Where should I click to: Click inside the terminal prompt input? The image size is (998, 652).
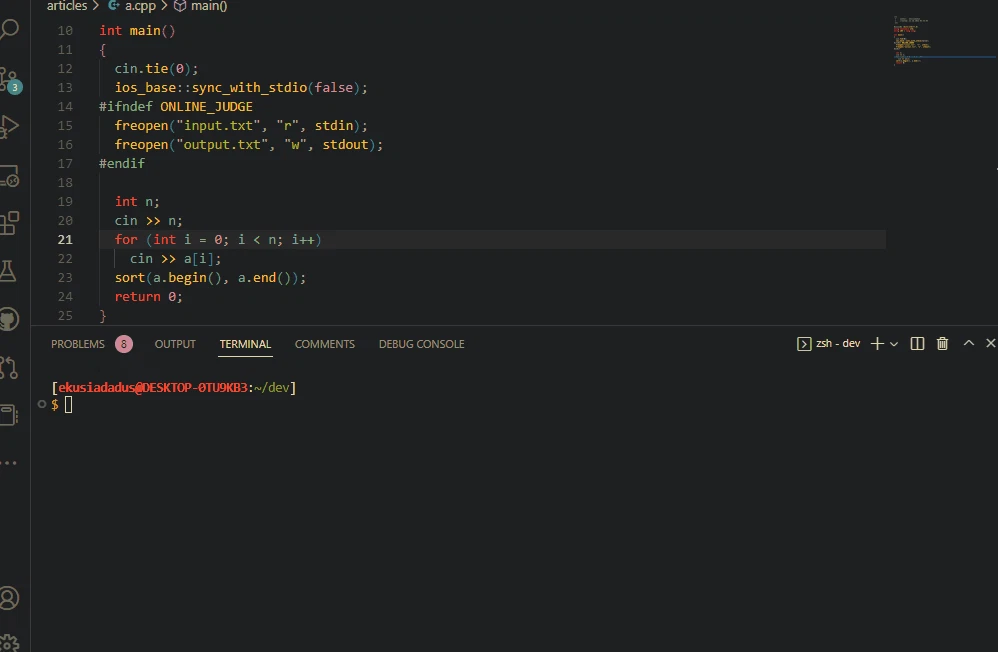(69, 404)
